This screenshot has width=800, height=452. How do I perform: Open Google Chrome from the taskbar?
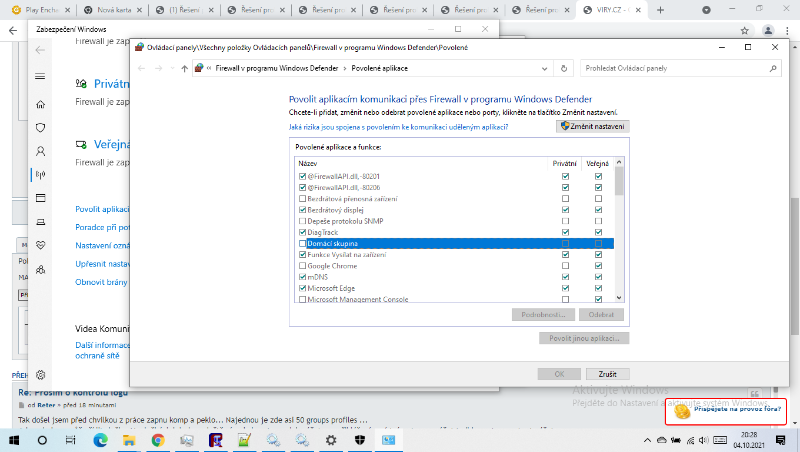coord(158,440)
